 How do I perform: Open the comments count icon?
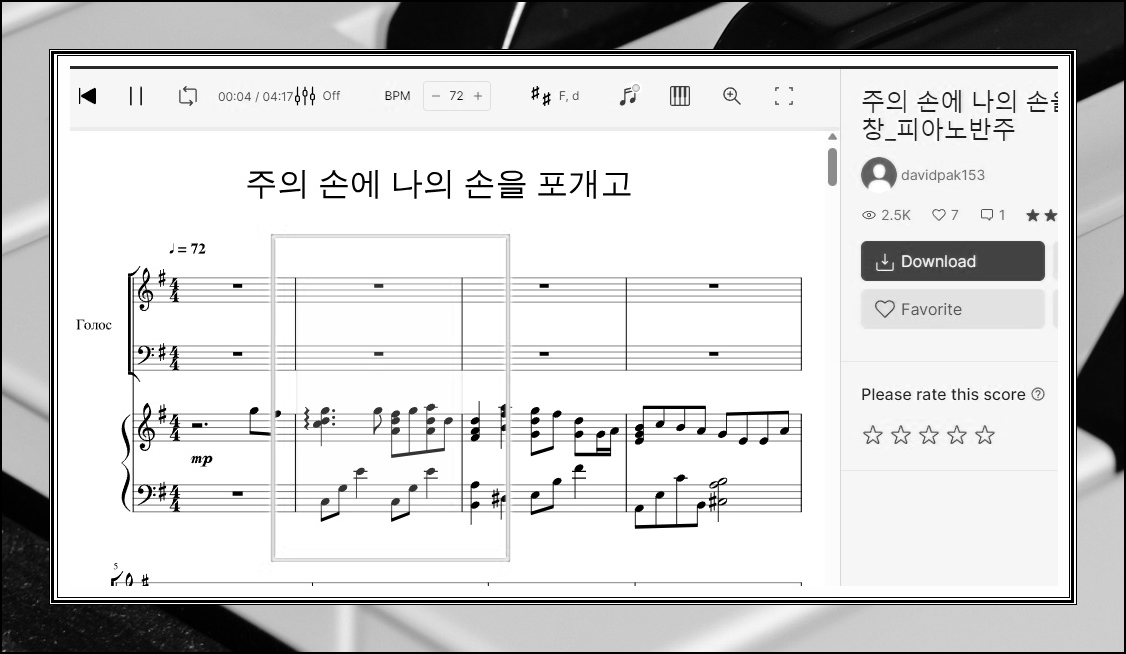point(987,215)
